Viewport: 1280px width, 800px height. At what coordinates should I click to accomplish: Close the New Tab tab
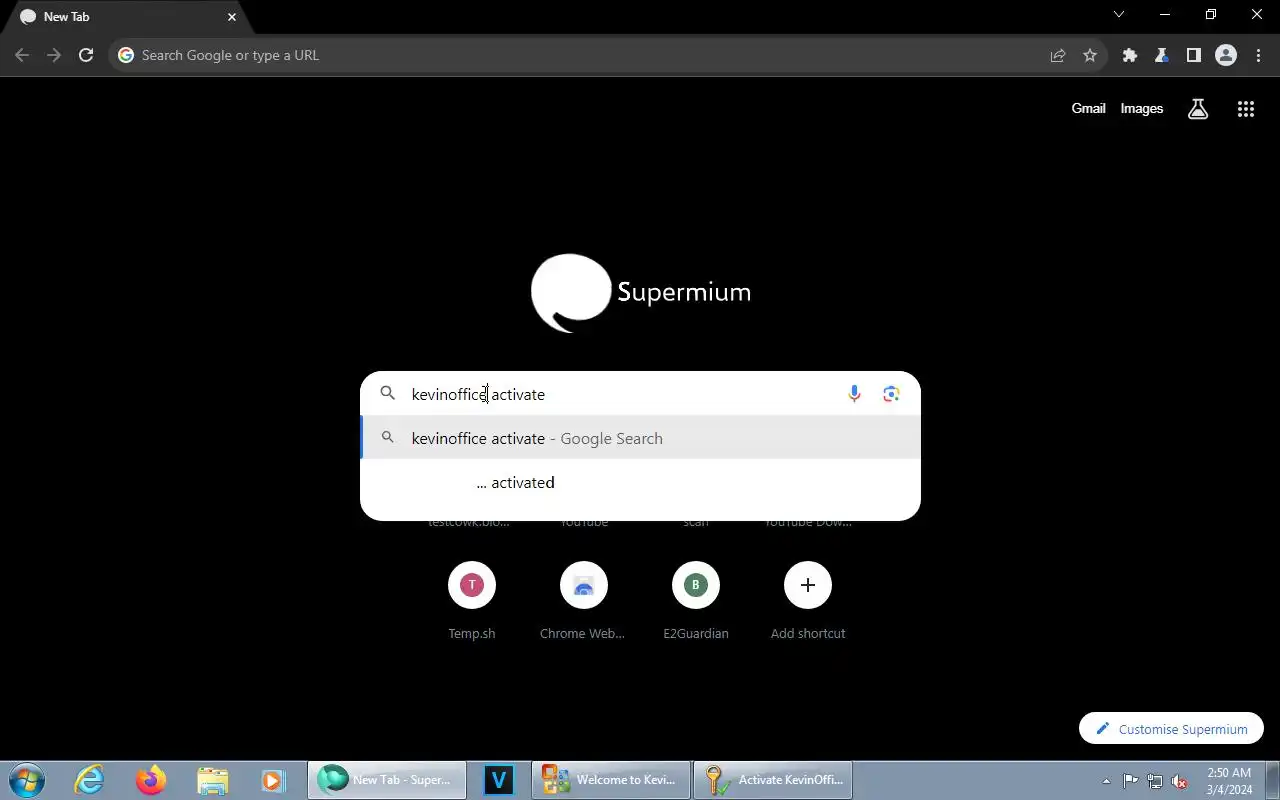tap(232, 17)
